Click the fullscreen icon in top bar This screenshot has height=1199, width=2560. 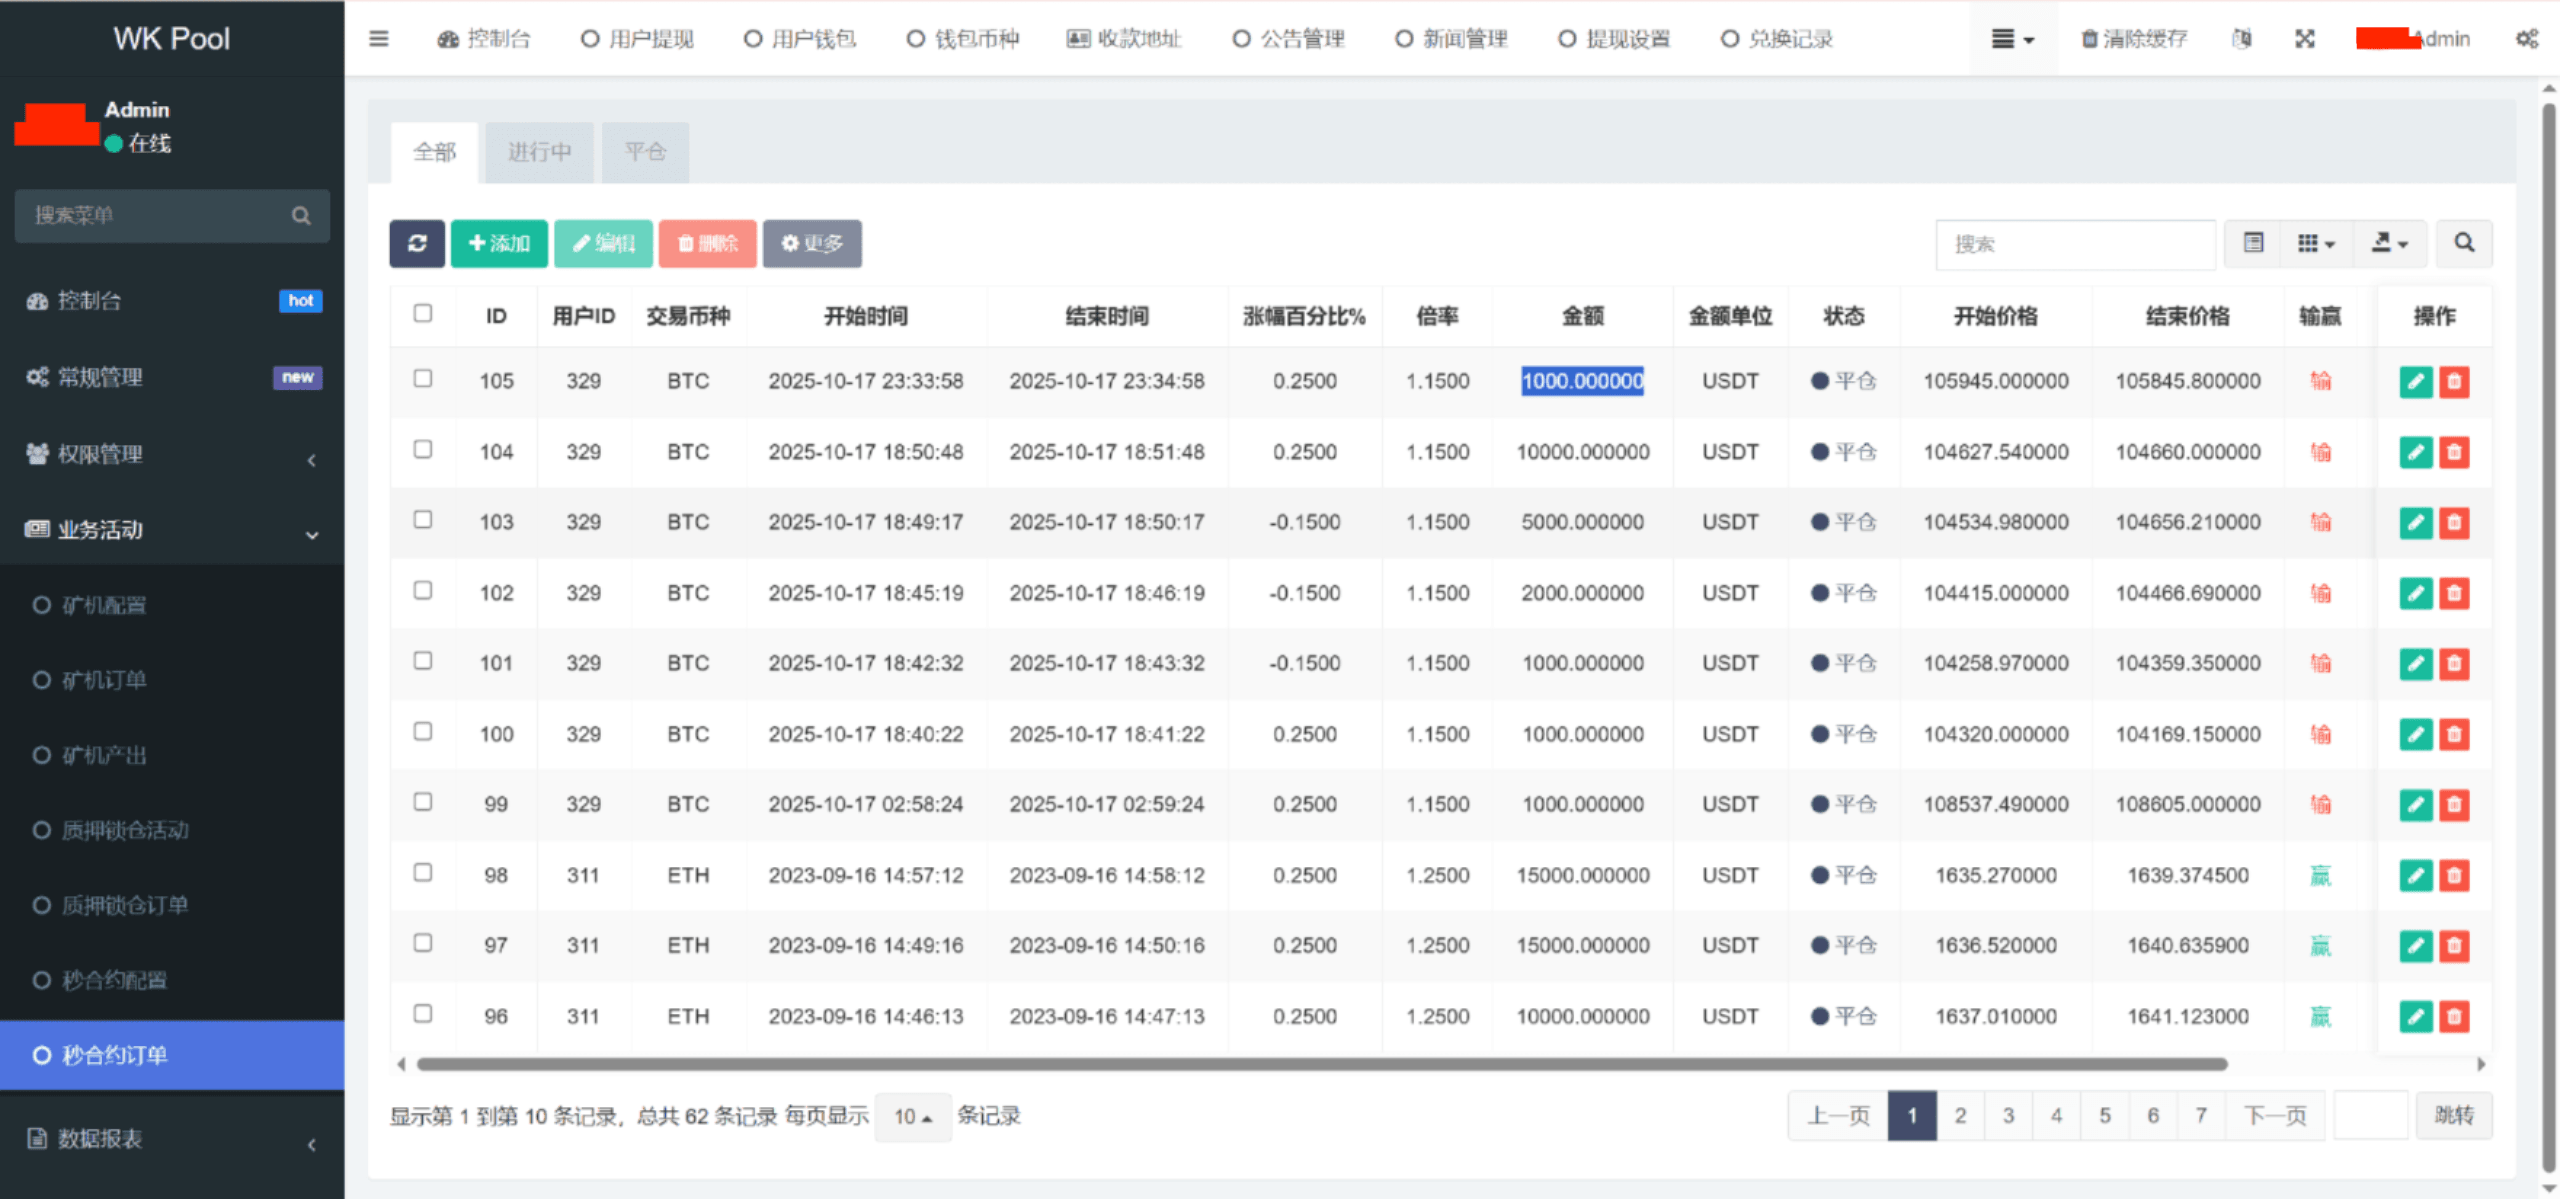tap(2304, 39)
